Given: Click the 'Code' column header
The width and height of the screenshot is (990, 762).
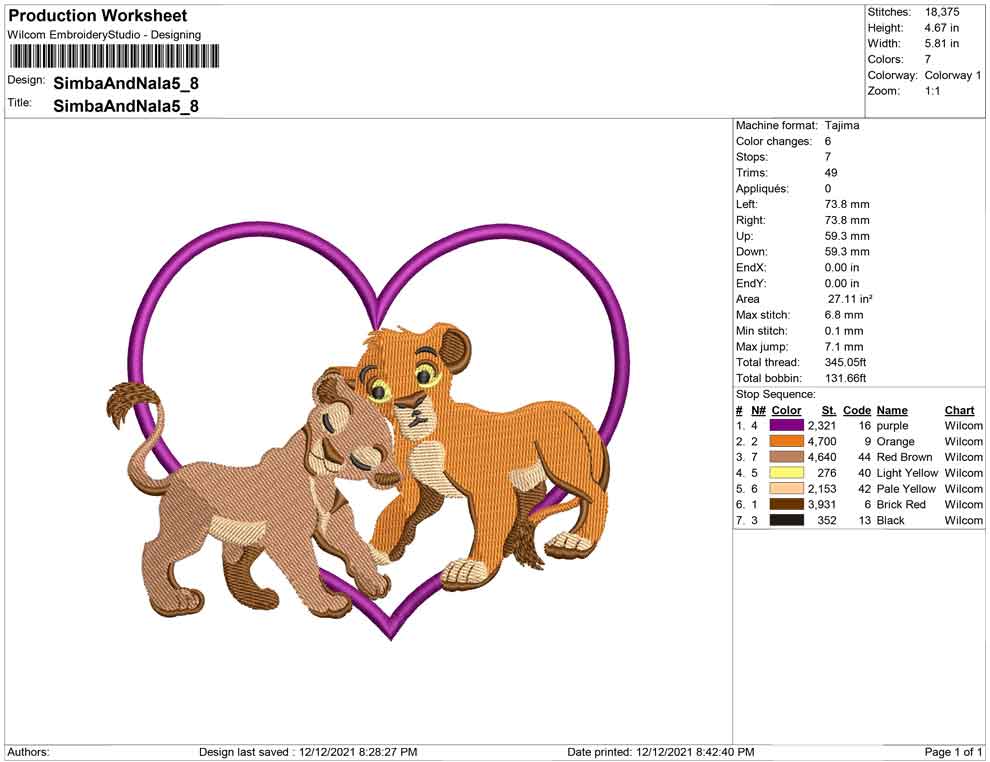Looking at the screenshot, I should coord(857,410).
